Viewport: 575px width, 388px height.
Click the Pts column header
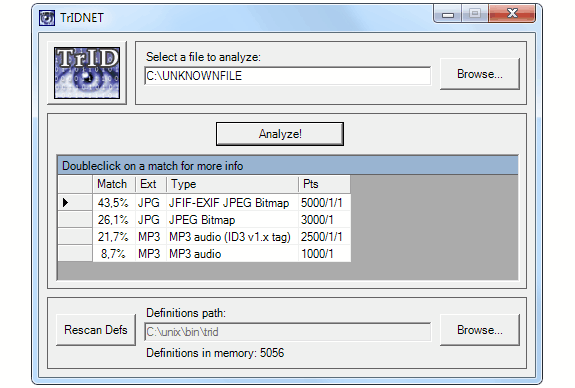click(324, 184)
